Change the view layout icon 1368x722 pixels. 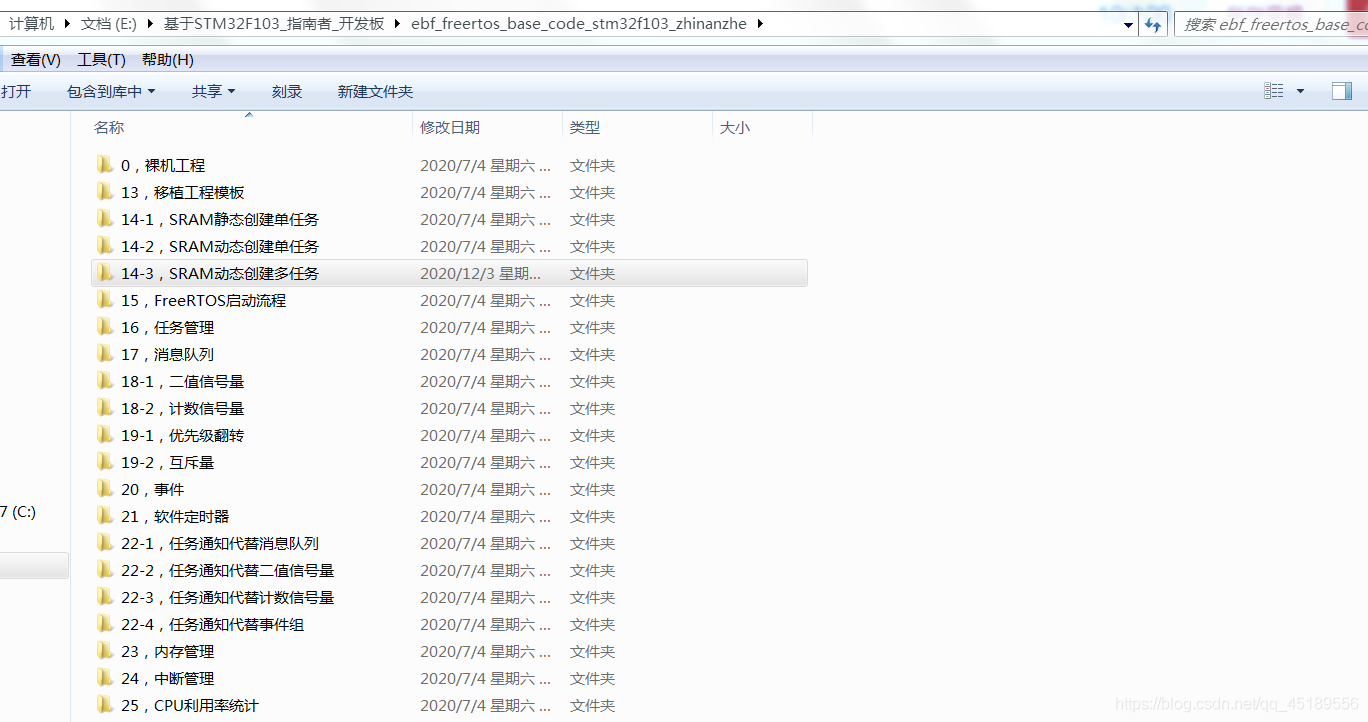point(1274,91)
